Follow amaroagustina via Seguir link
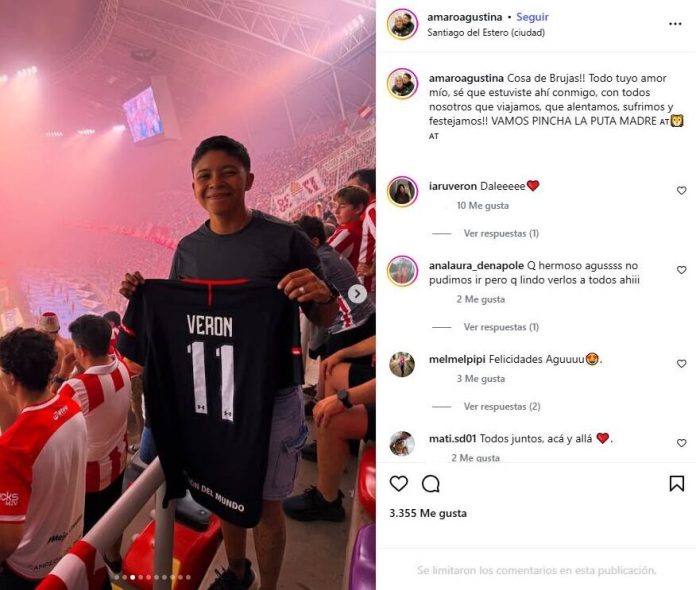This screenshot has height=590, width=696. pos(532,17)
